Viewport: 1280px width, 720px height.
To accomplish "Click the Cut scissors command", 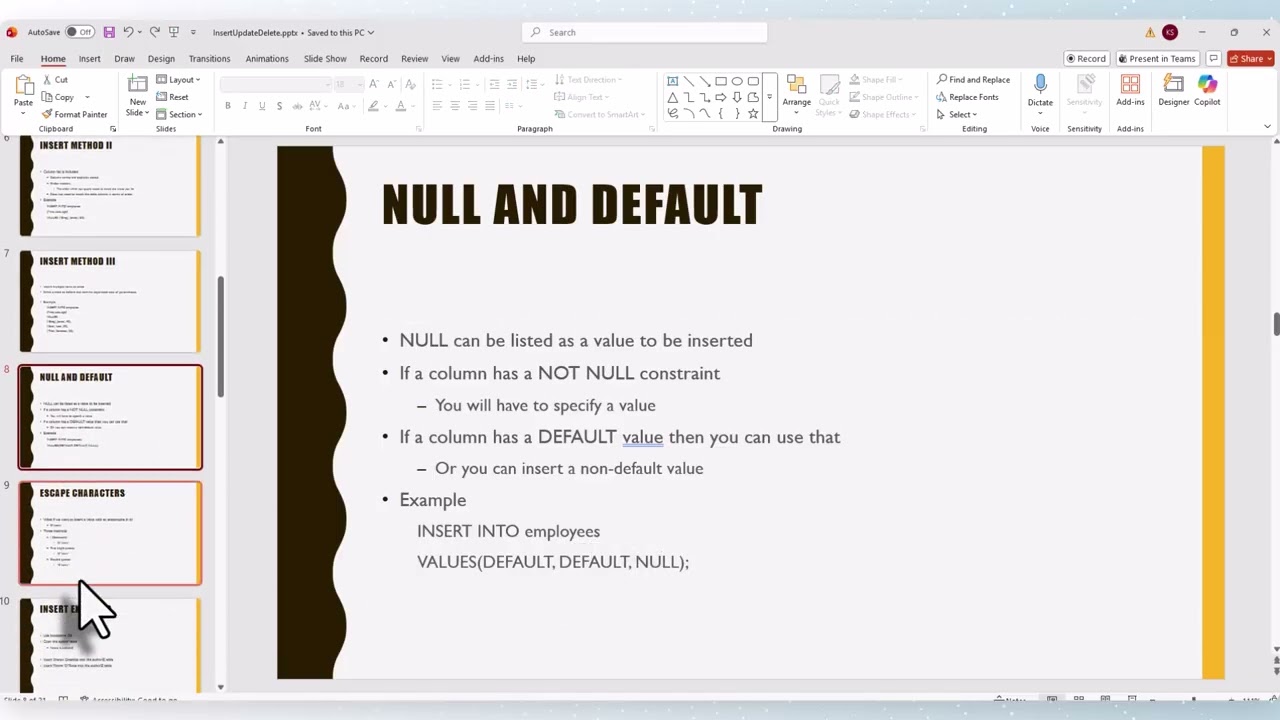I will (x=56, y=80).
